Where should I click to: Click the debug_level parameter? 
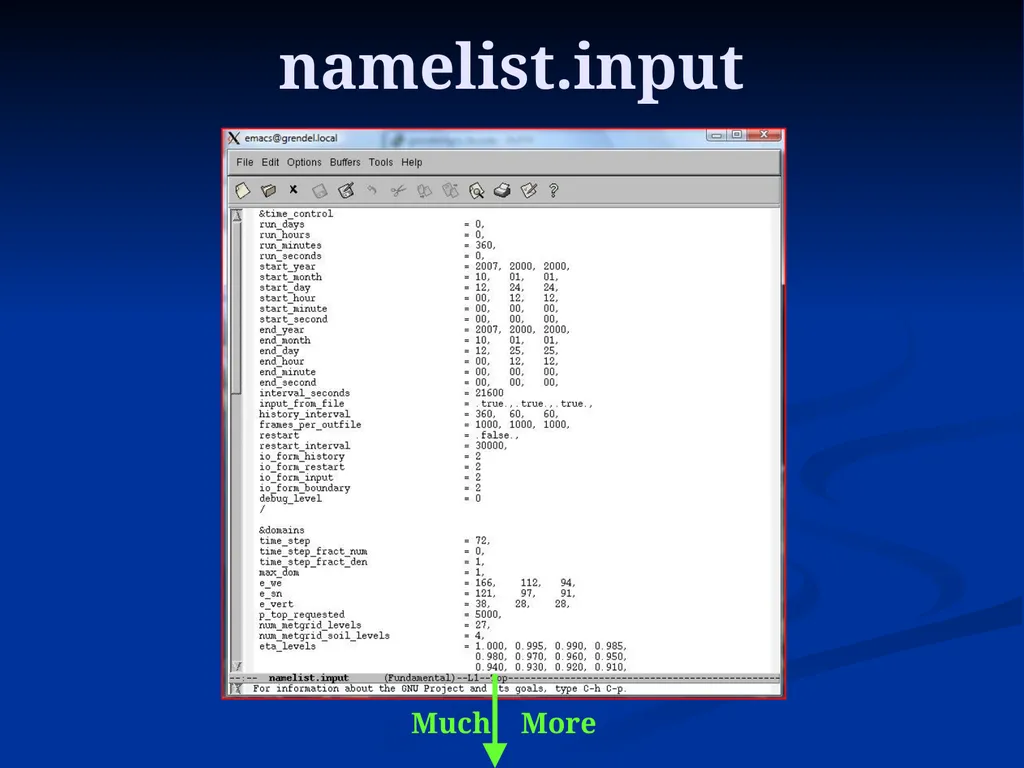pyautogui.click(x=290, y=498)
